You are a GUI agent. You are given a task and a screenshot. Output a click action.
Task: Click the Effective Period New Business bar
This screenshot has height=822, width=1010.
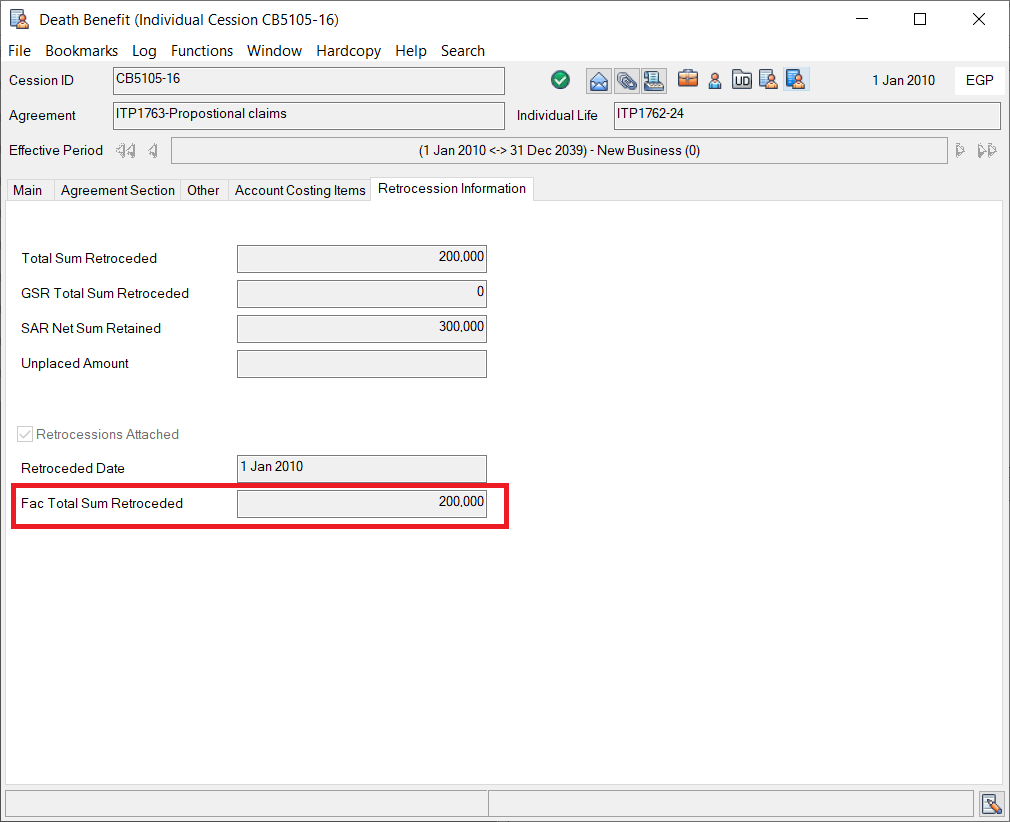click(x=559, y=151)
